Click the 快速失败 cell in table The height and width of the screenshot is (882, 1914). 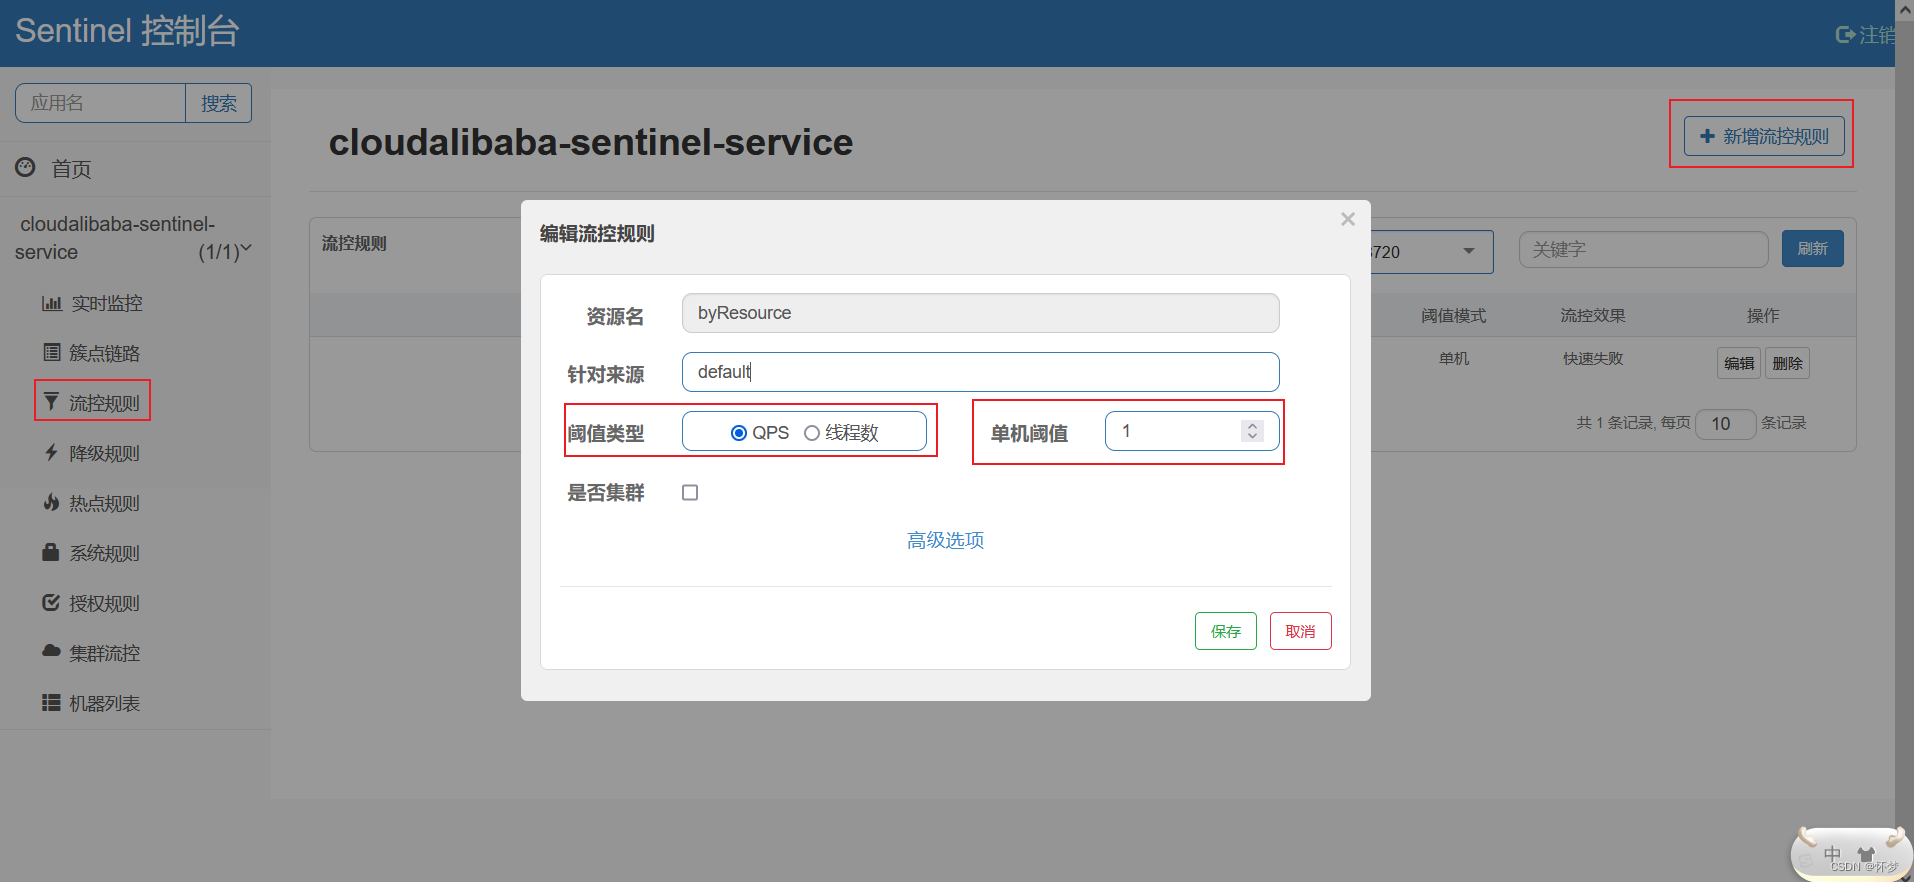[x=1593, y=358]
